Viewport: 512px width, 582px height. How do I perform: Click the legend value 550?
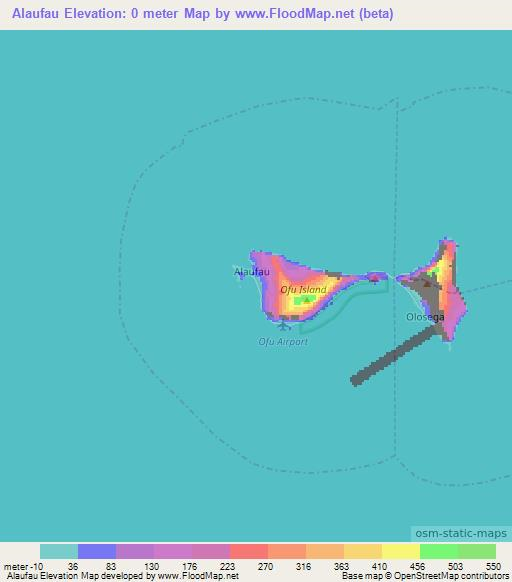click(493, 567)
